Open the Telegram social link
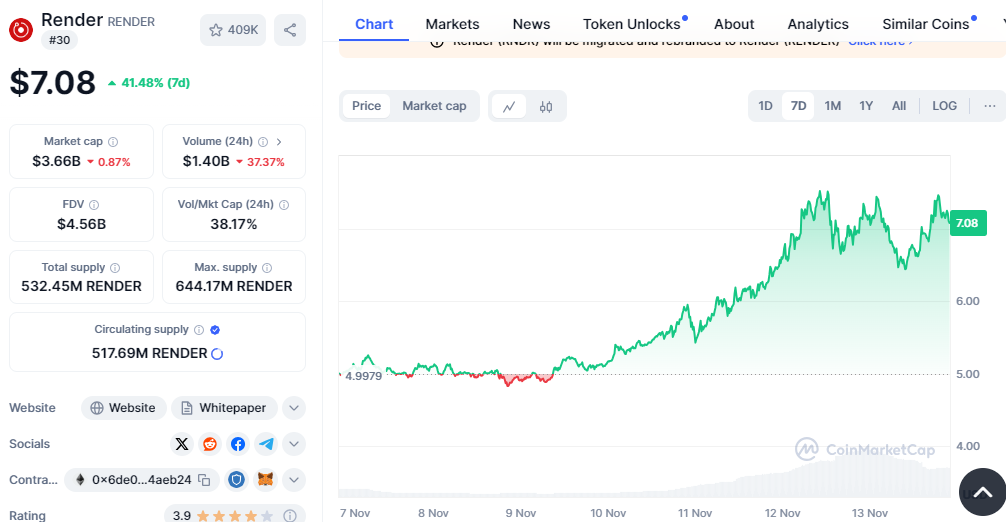The height and width of the screenshot is (522, 1006). tap(266, 444)
